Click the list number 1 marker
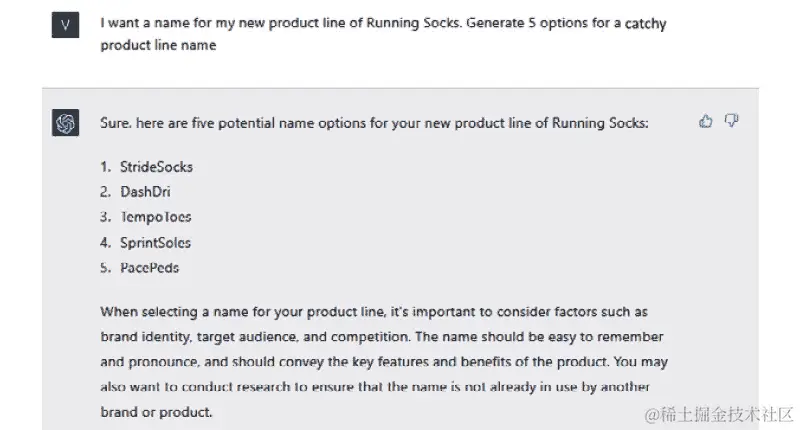The width and height of the screenshot is (800, 430). point(105,166)
